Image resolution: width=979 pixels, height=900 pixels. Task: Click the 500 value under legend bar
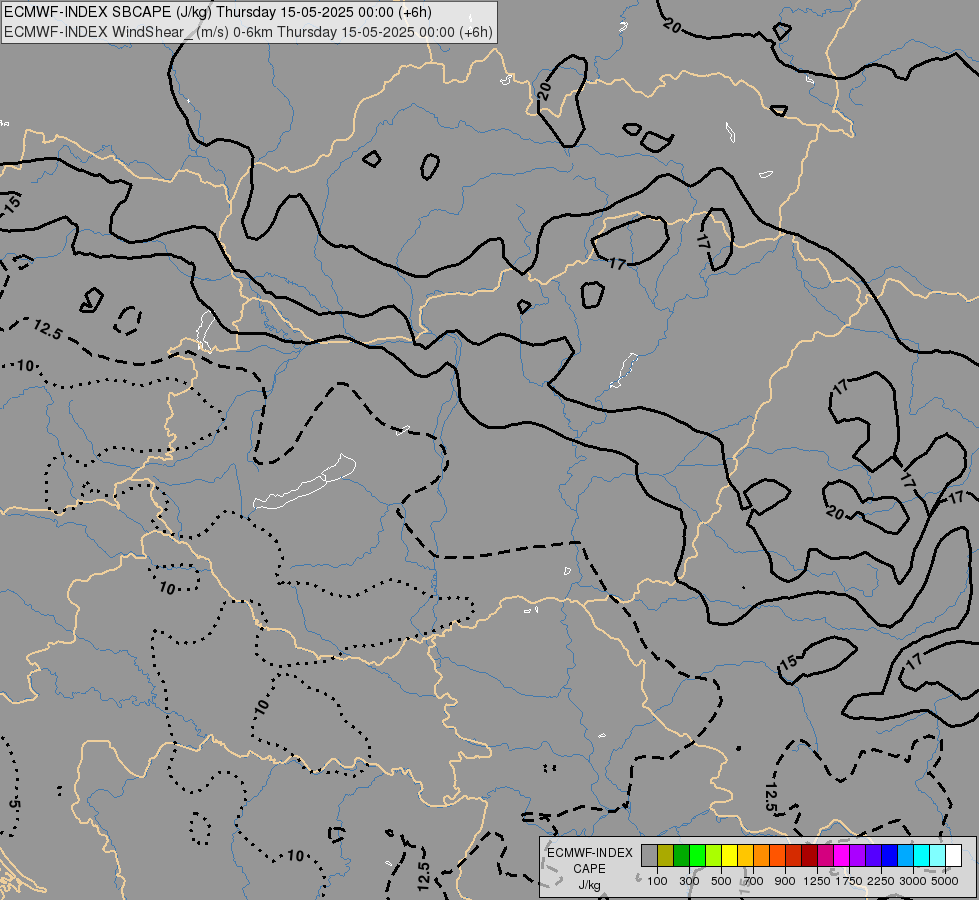(x=721, y=881)
